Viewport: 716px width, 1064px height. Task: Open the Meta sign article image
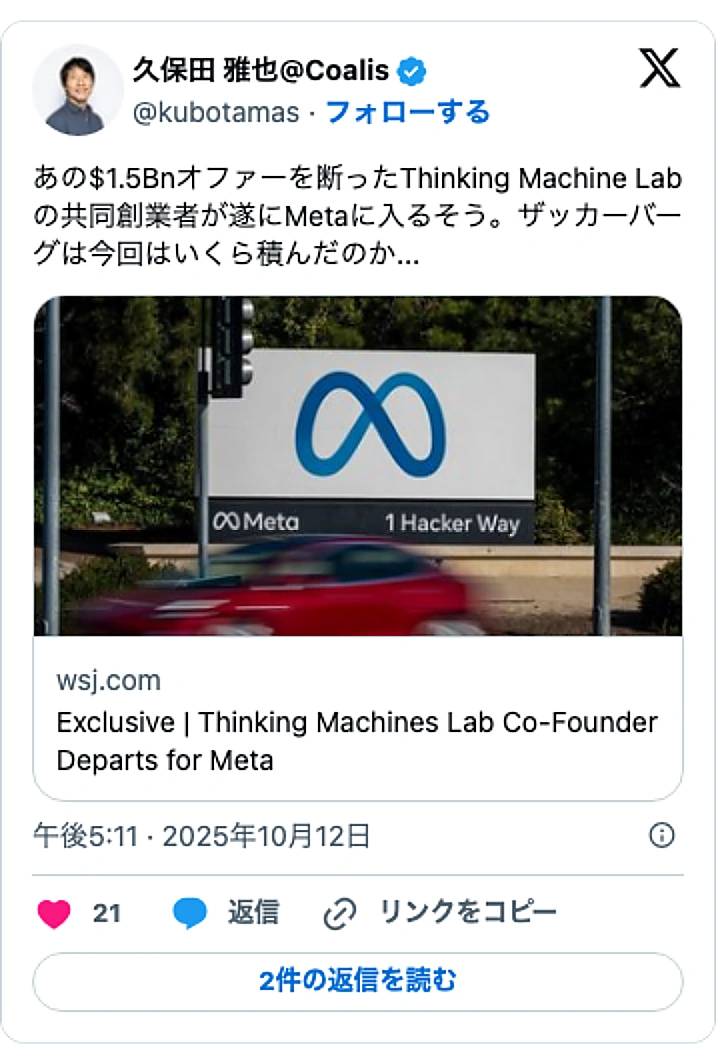tap(358, 466)
